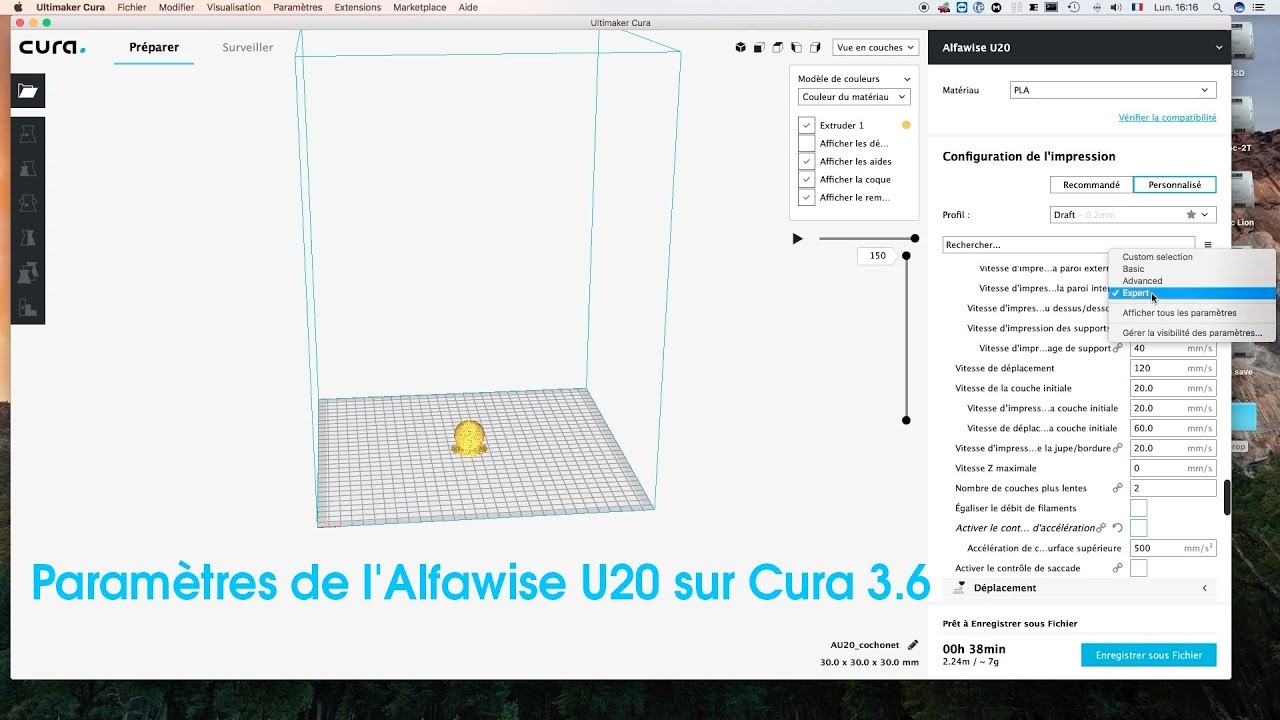This screenshot has width=1280, height=720.
Task: Click the pencil icon next to AU20_cochonet
Action: click(913, 645)
